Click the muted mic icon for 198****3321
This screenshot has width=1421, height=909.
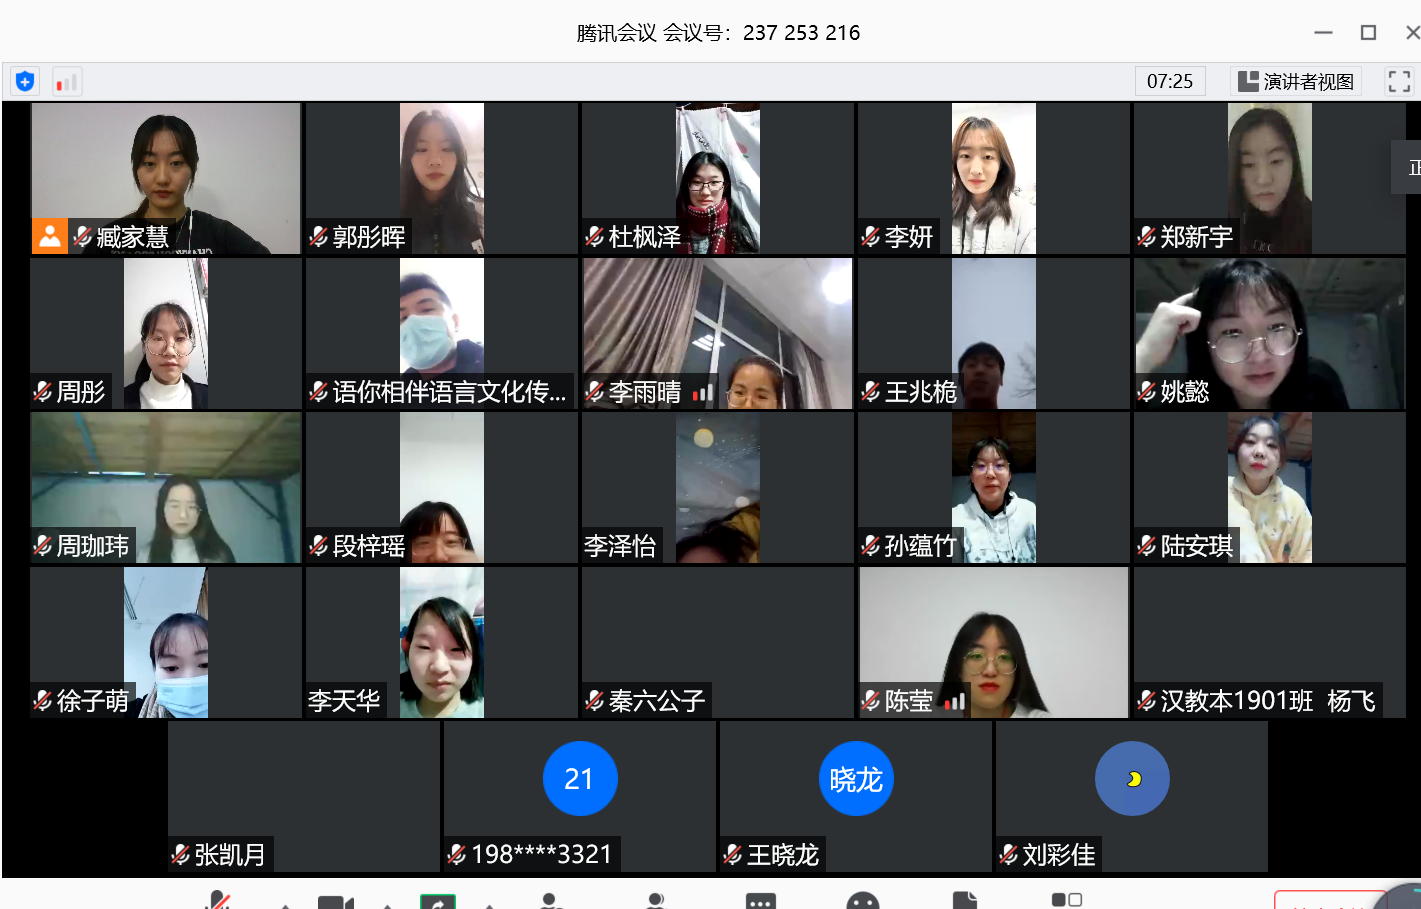tap(457, 855)
